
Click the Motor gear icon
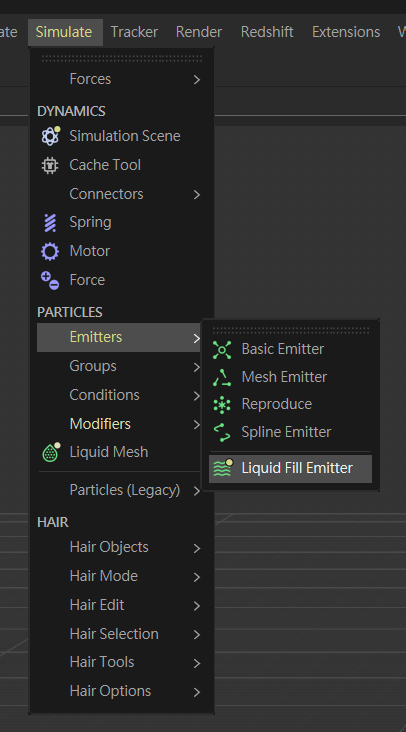[x=50, y=251]
